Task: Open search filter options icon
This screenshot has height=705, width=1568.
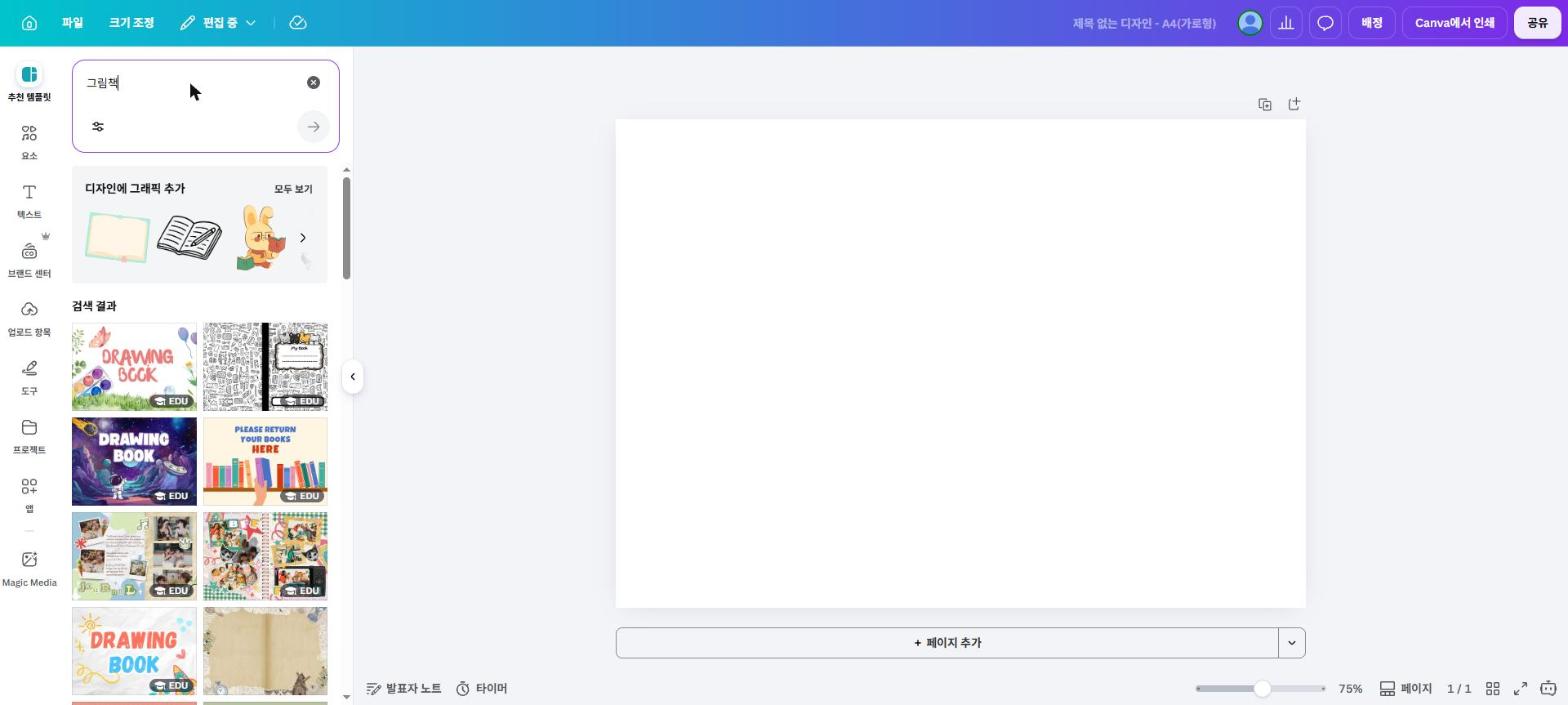Action: [98, 127]
